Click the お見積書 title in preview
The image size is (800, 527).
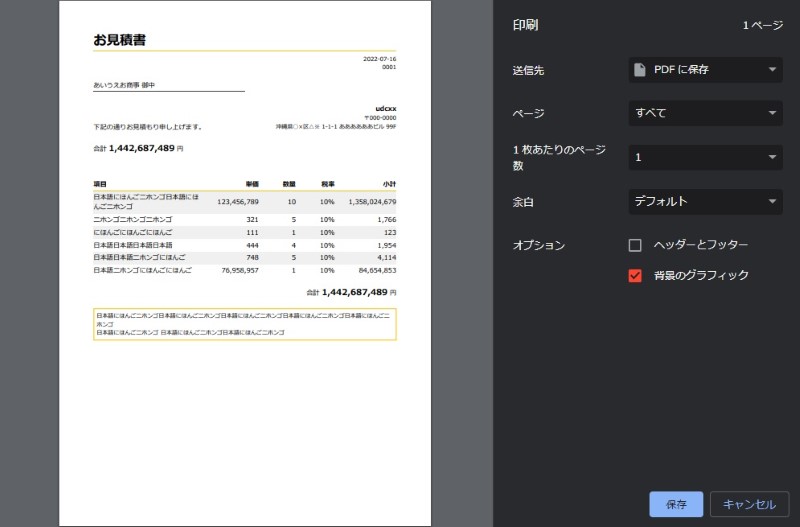121,40
